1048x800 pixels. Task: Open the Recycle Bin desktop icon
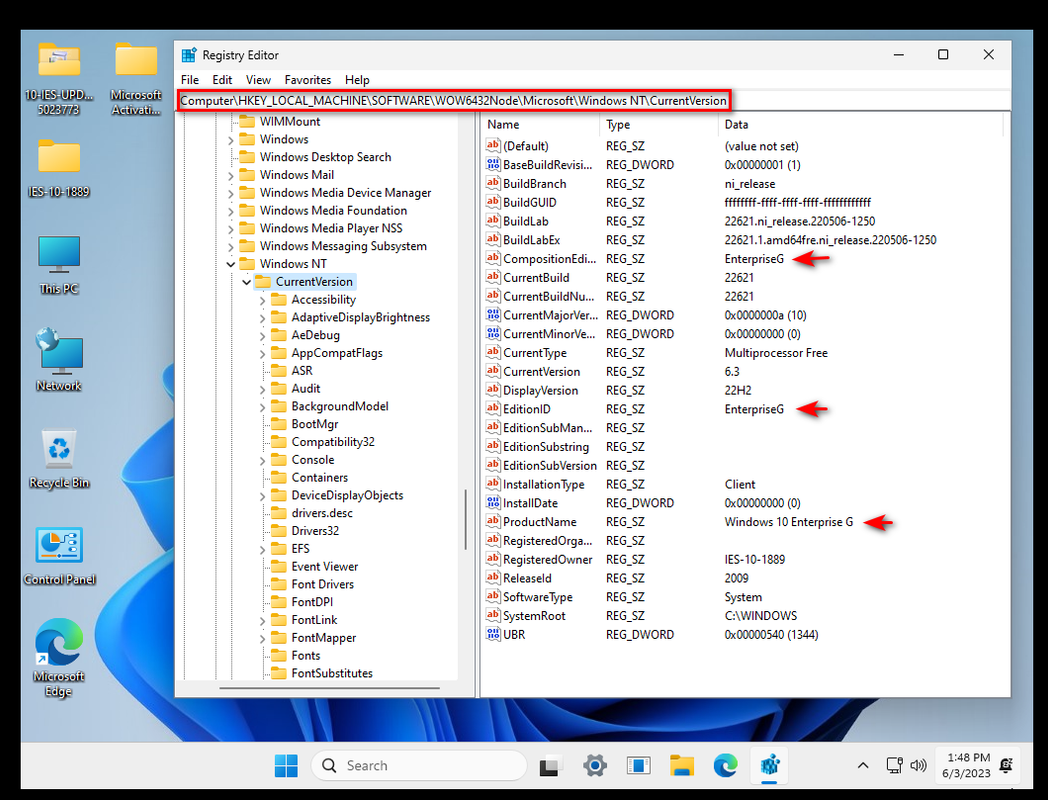tap(59, 458)
